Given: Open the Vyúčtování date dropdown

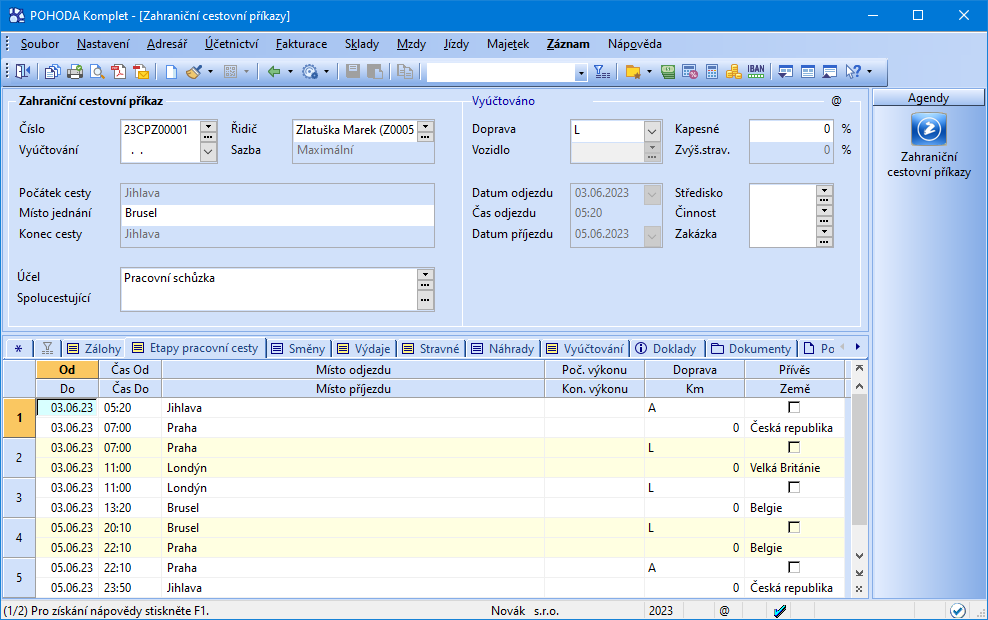Looking at the screenshot, I should (x=209, y=151).
